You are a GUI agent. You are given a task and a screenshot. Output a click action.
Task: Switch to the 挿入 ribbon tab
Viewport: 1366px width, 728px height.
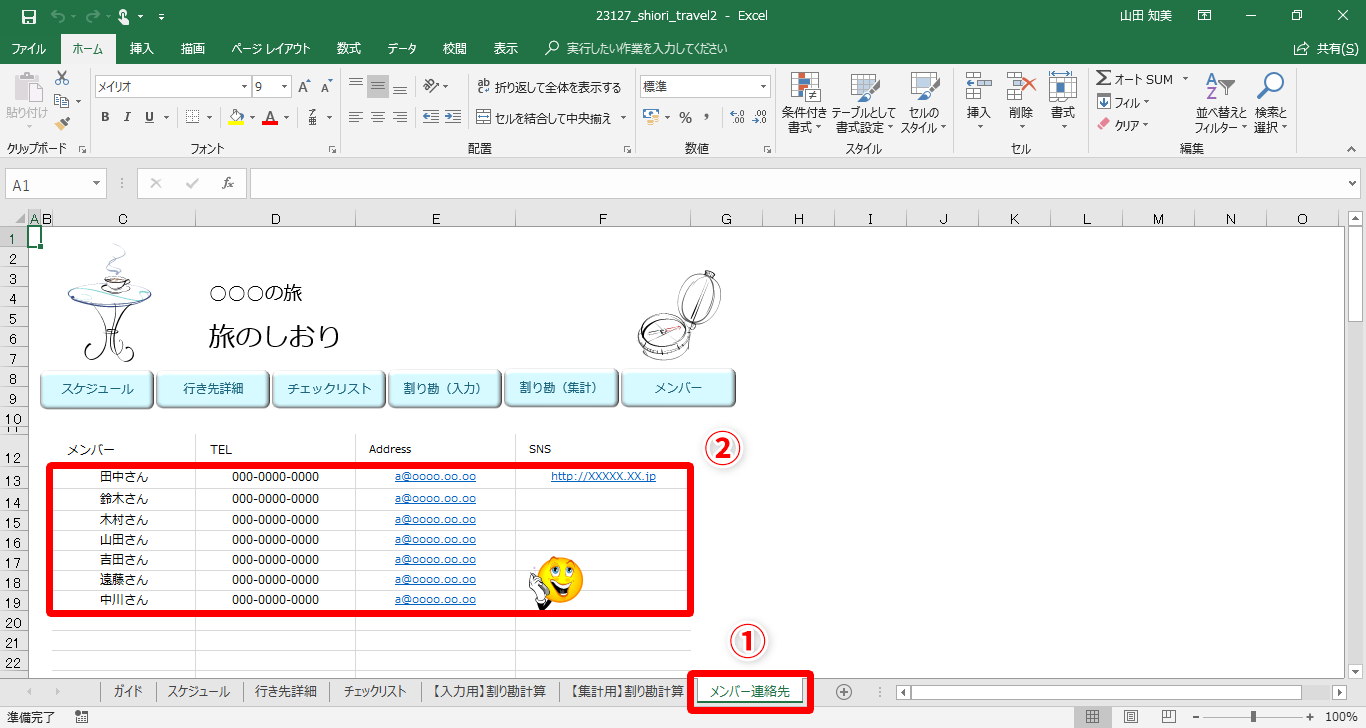[x=142, y=48]
